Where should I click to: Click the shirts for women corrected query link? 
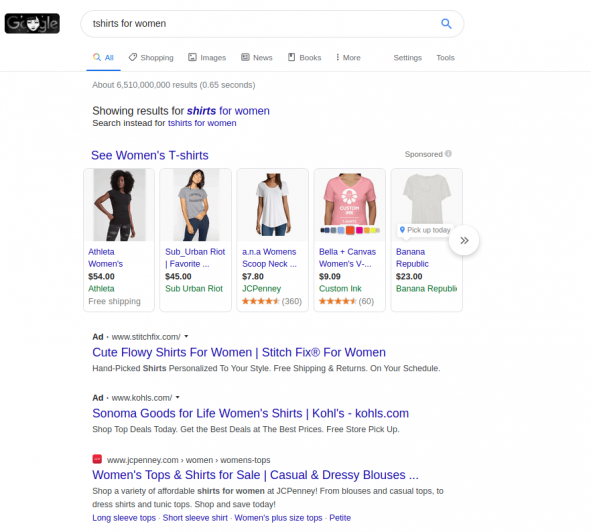coord(228,111)
